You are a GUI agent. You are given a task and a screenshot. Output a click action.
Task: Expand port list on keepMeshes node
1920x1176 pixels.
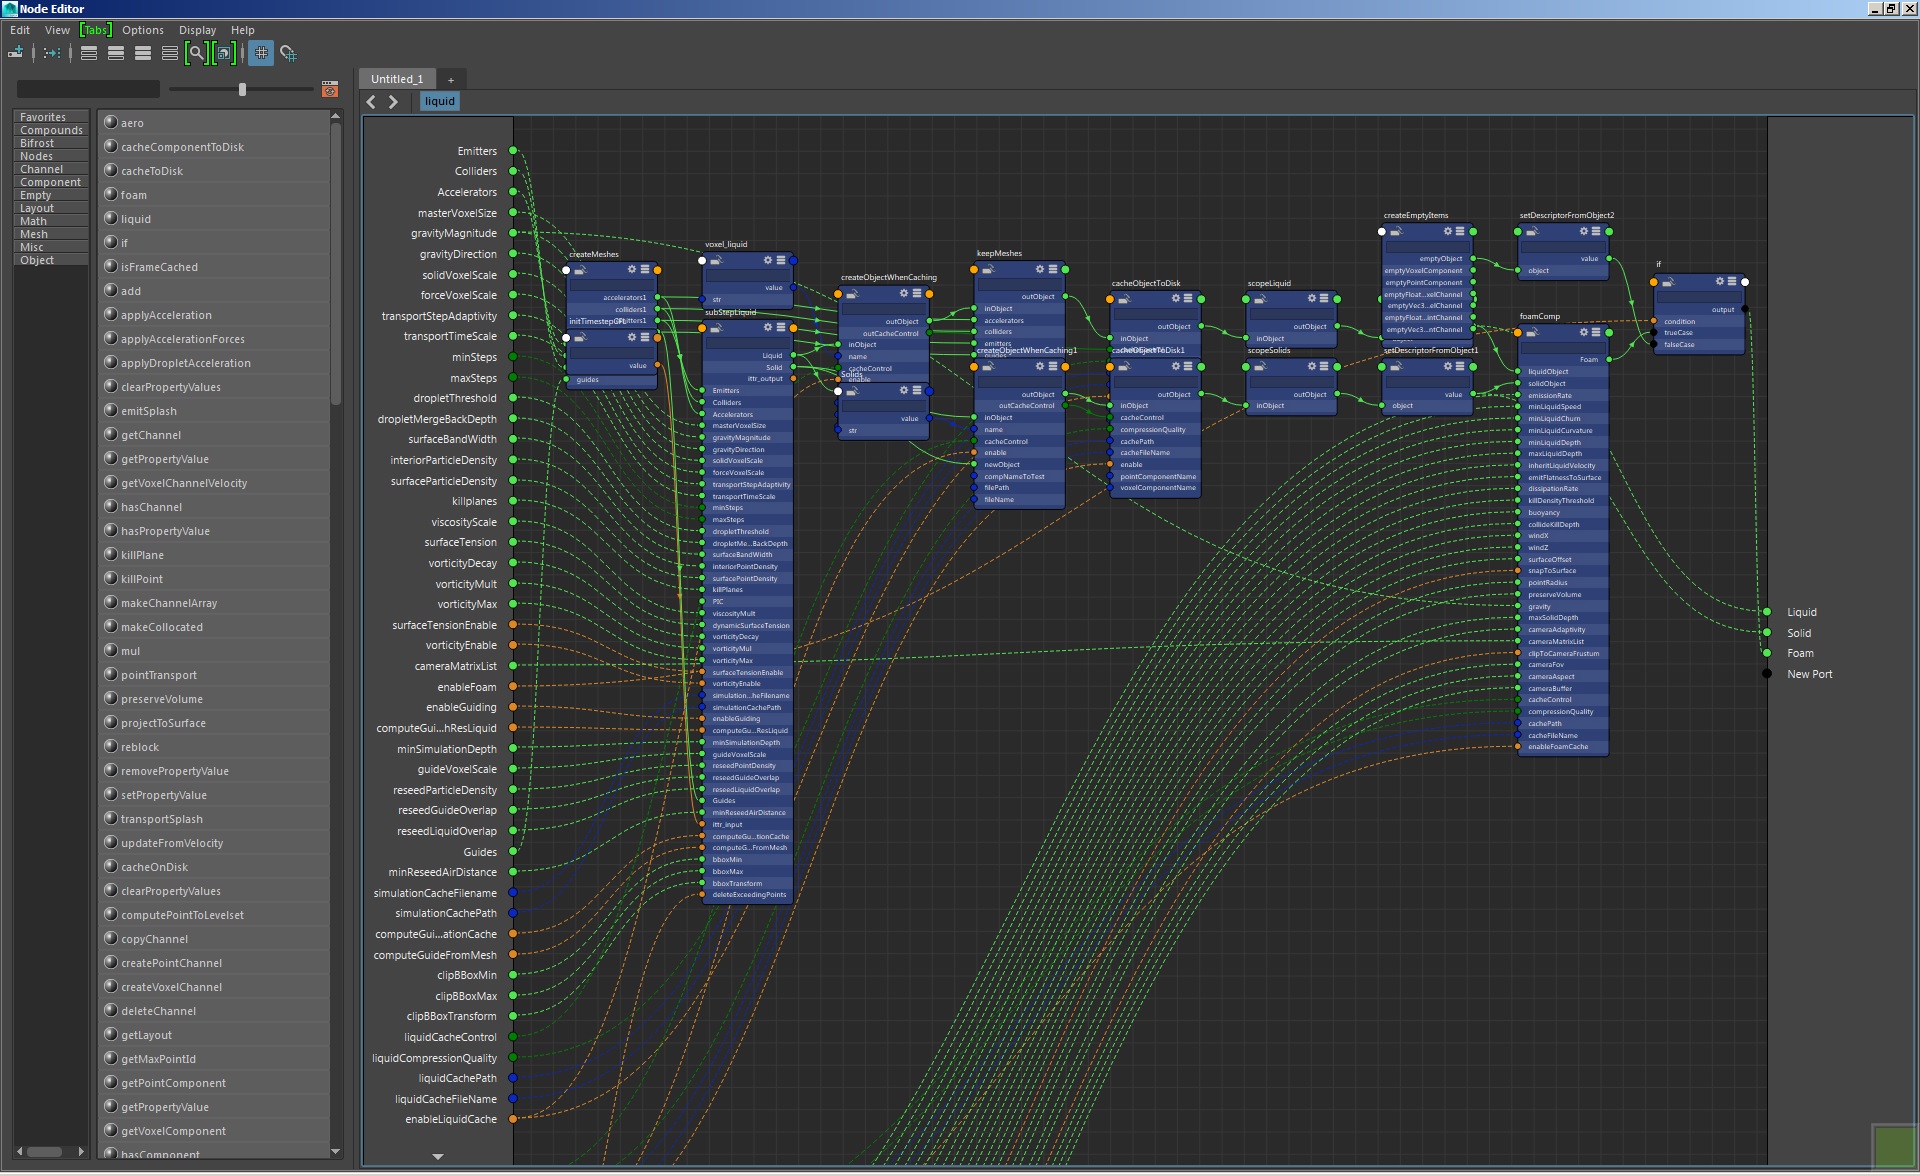[x=1053, y=269]
